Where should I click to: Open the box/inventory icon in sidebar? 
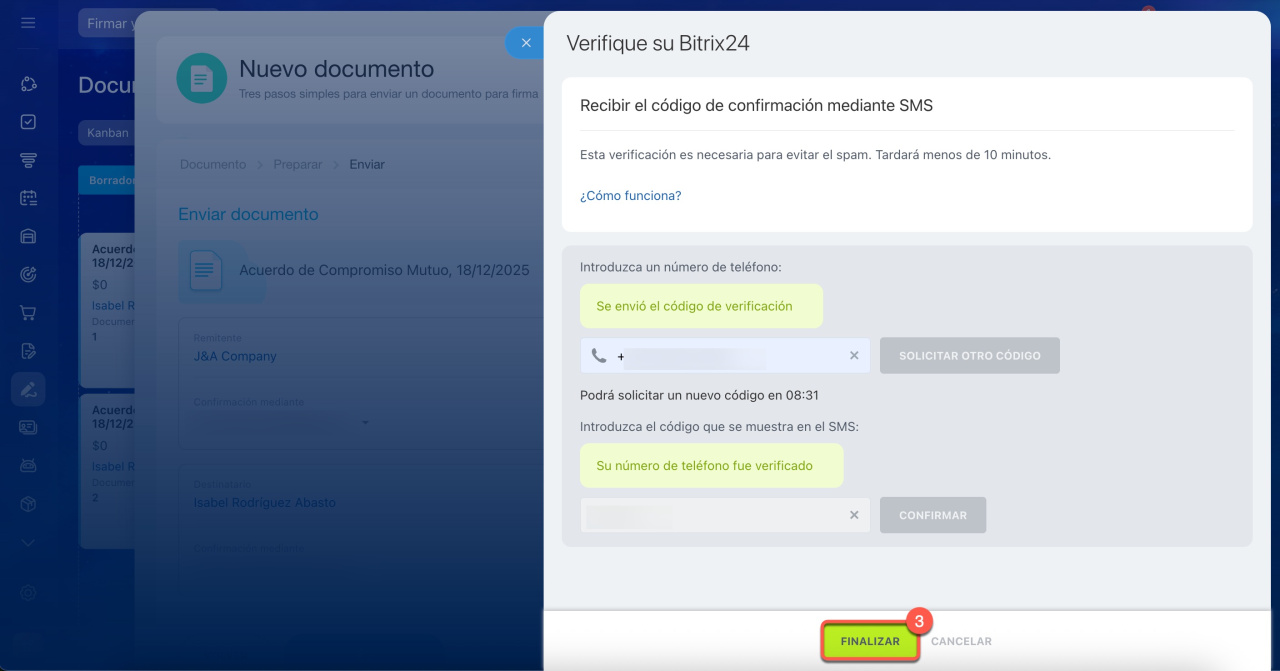(x=28, y=504)
